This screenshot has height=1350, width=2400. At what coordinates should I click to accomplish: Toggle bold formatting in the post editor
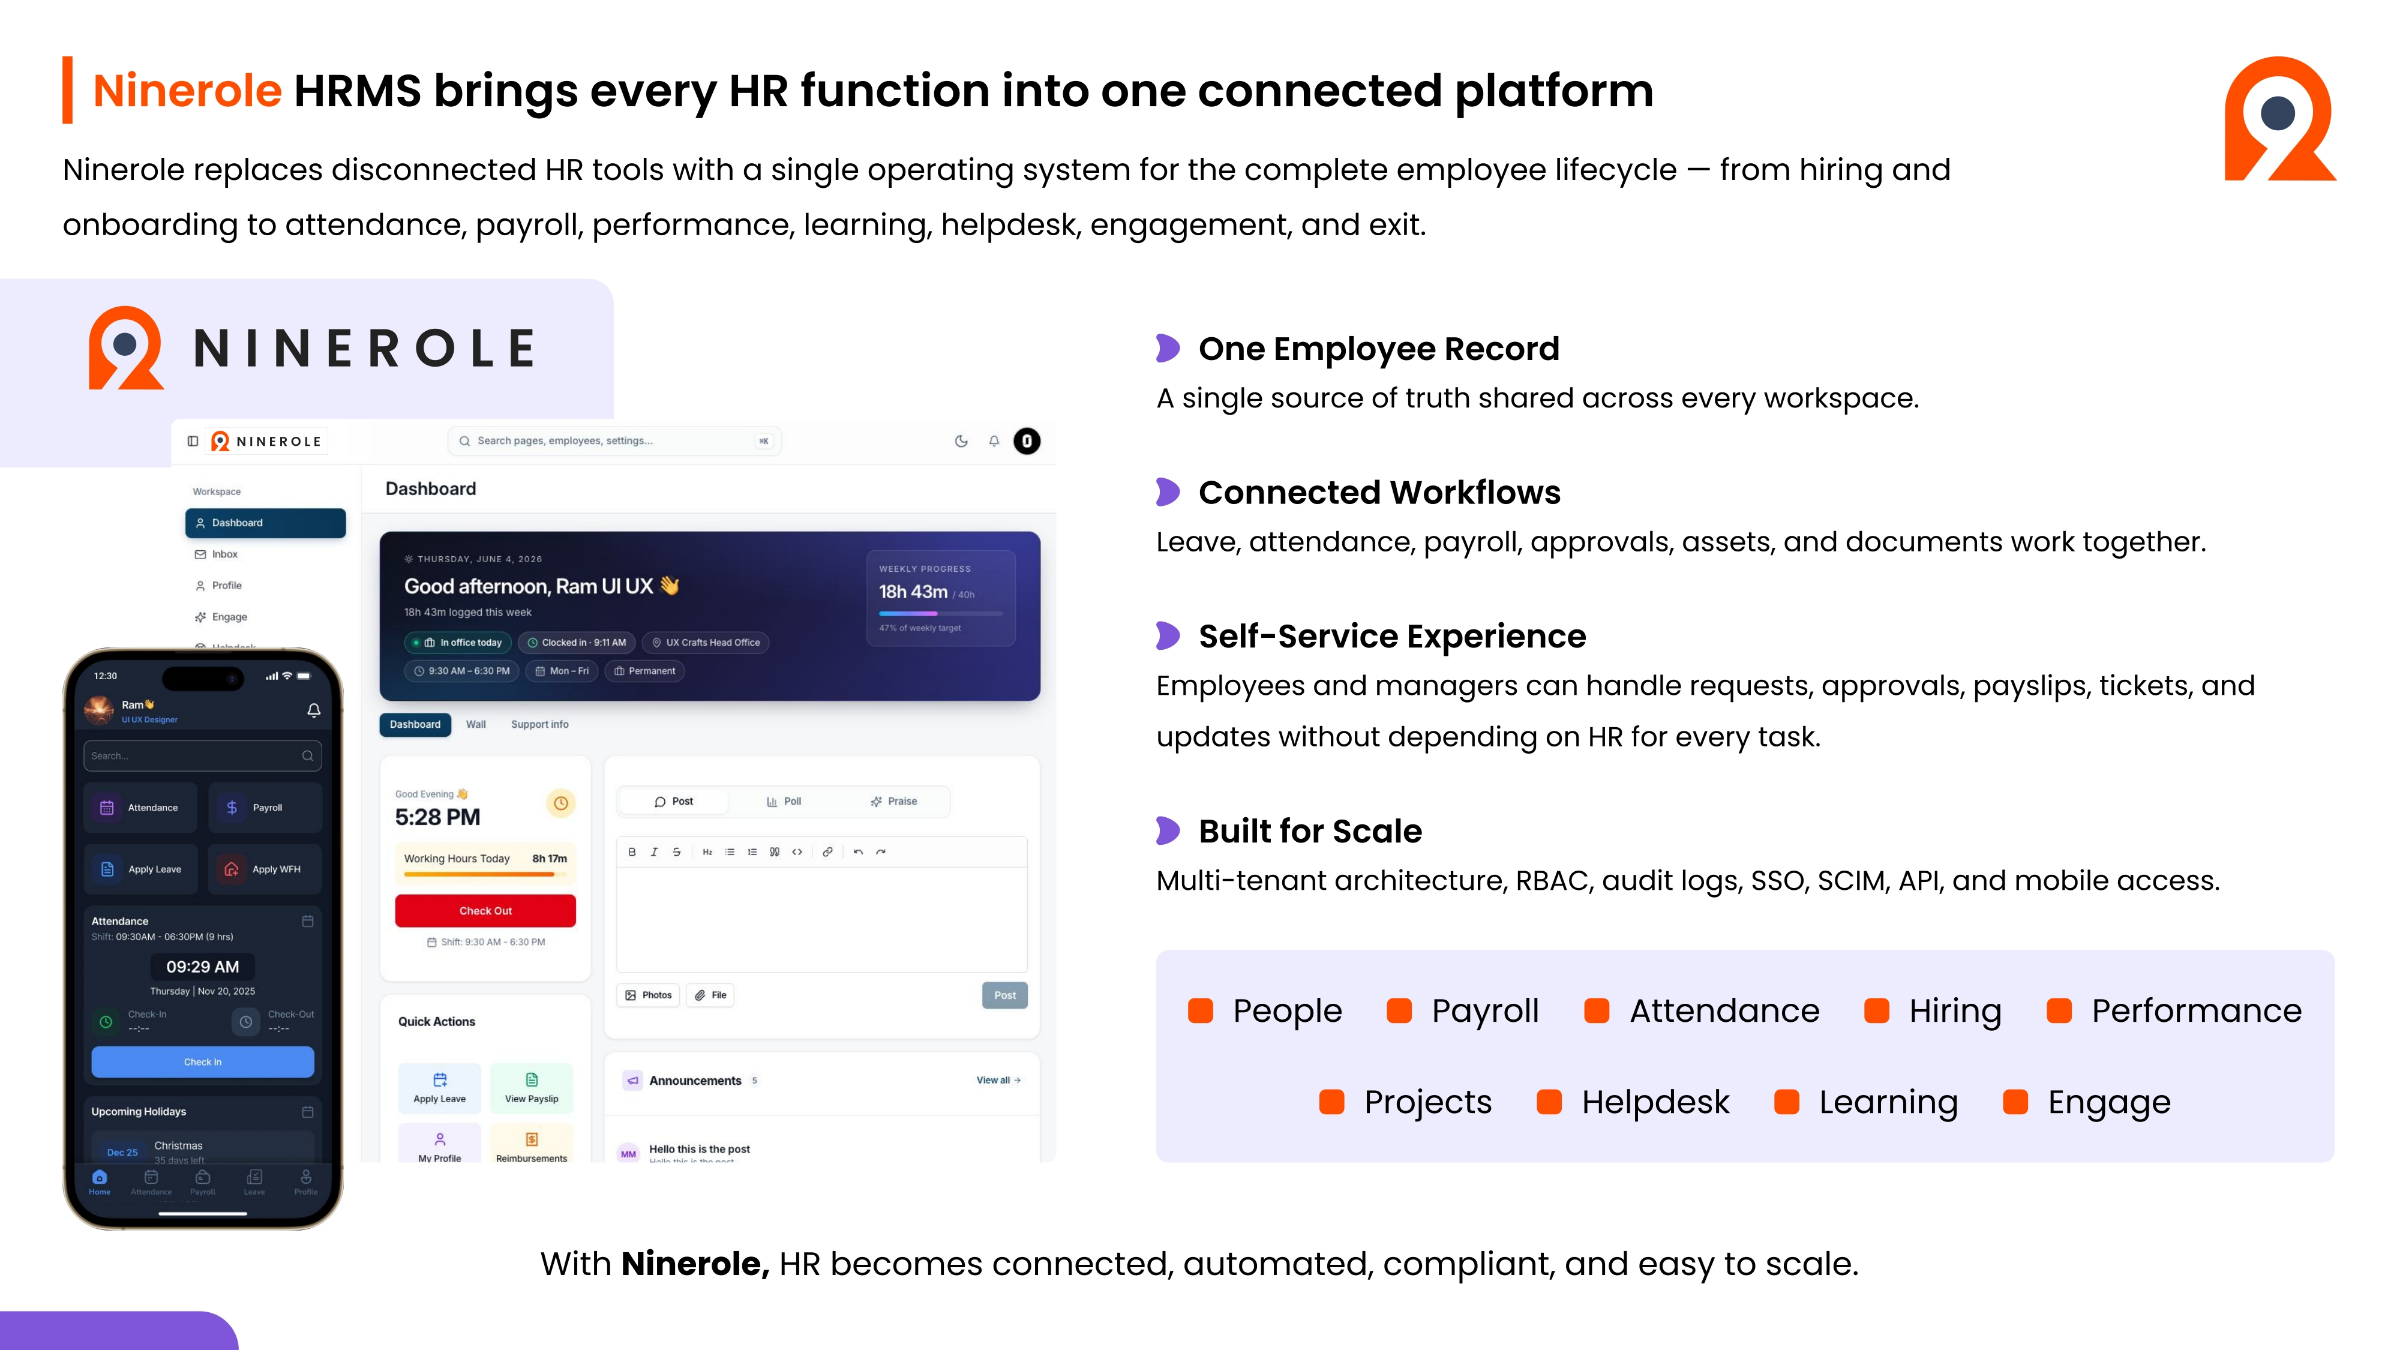coord(632,852)
